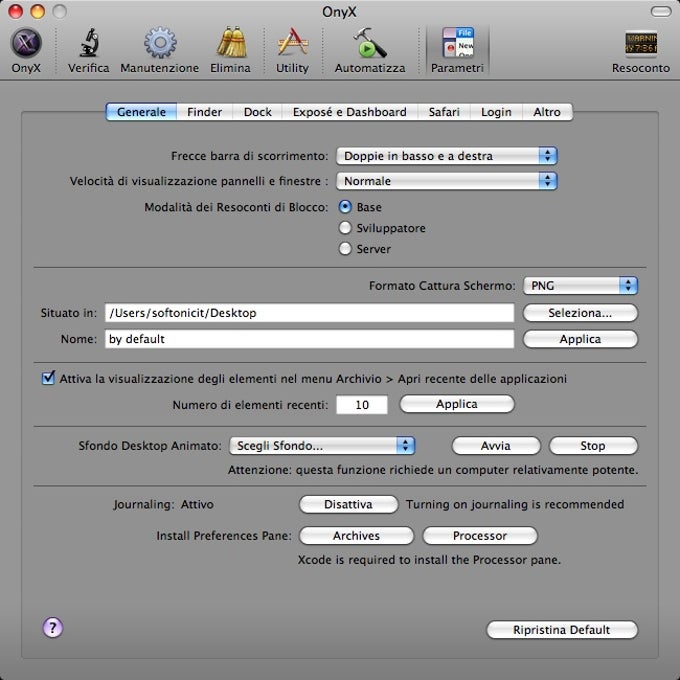Image resolution: width=680 pixels, height=680 pixels.
Task: Select the Server radio button
Action: coord(345,248)
